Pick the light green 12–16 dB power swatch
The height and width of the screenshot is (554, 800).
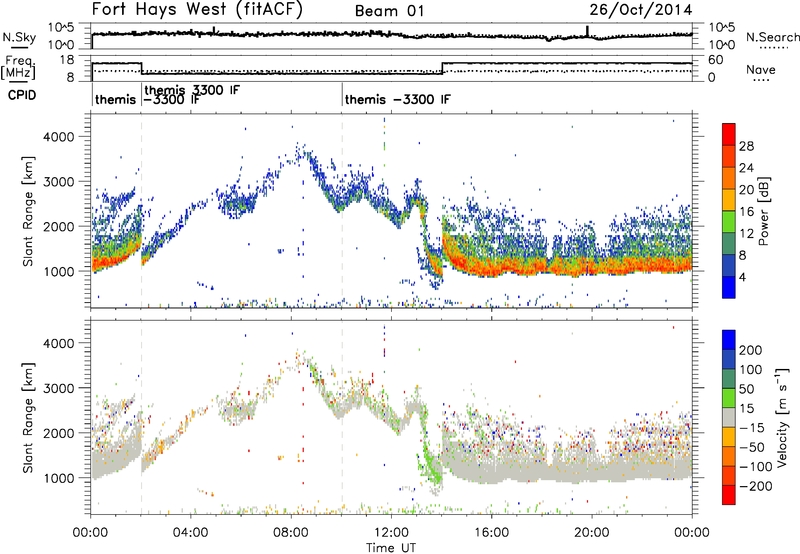click(x=729, y=221)
